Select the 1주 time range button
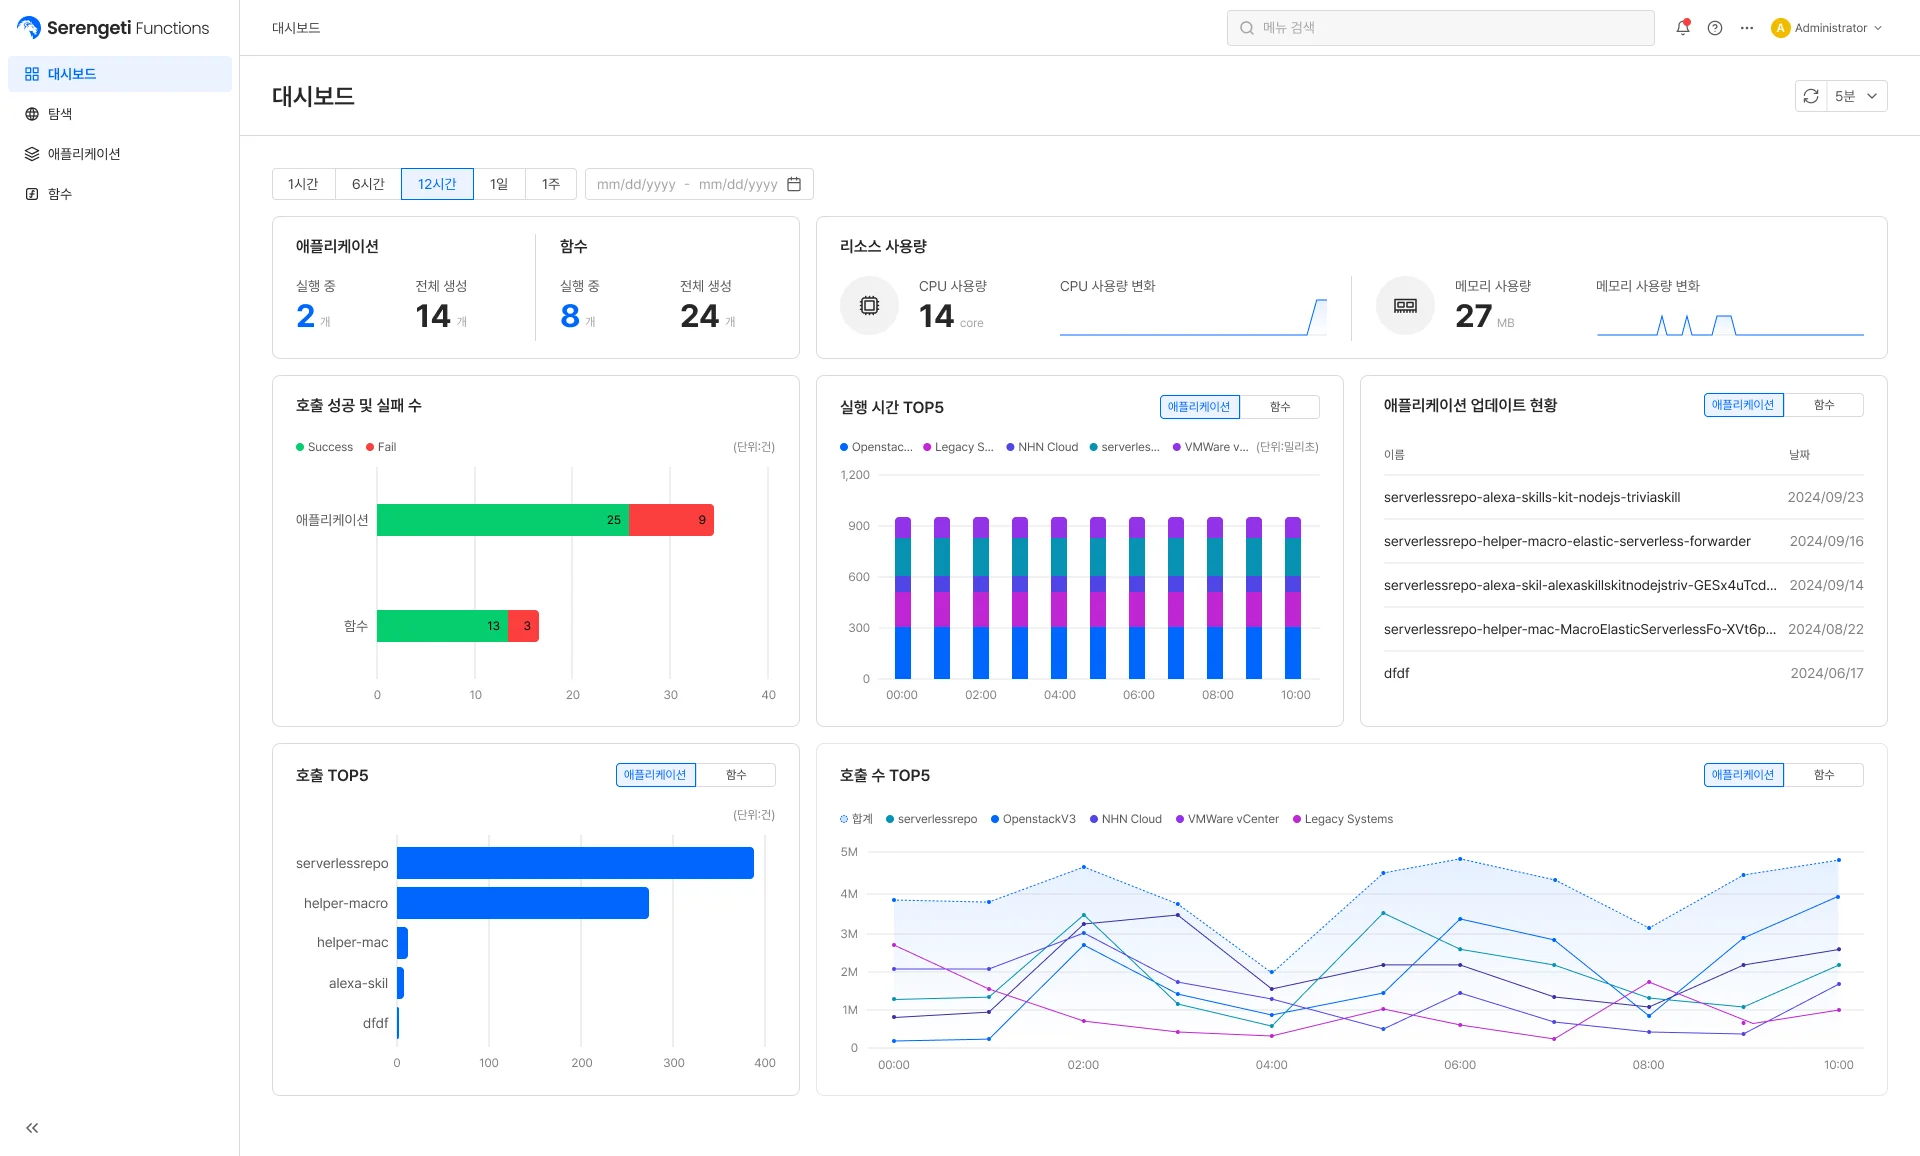1920x1156 pixels. (551, 184)
